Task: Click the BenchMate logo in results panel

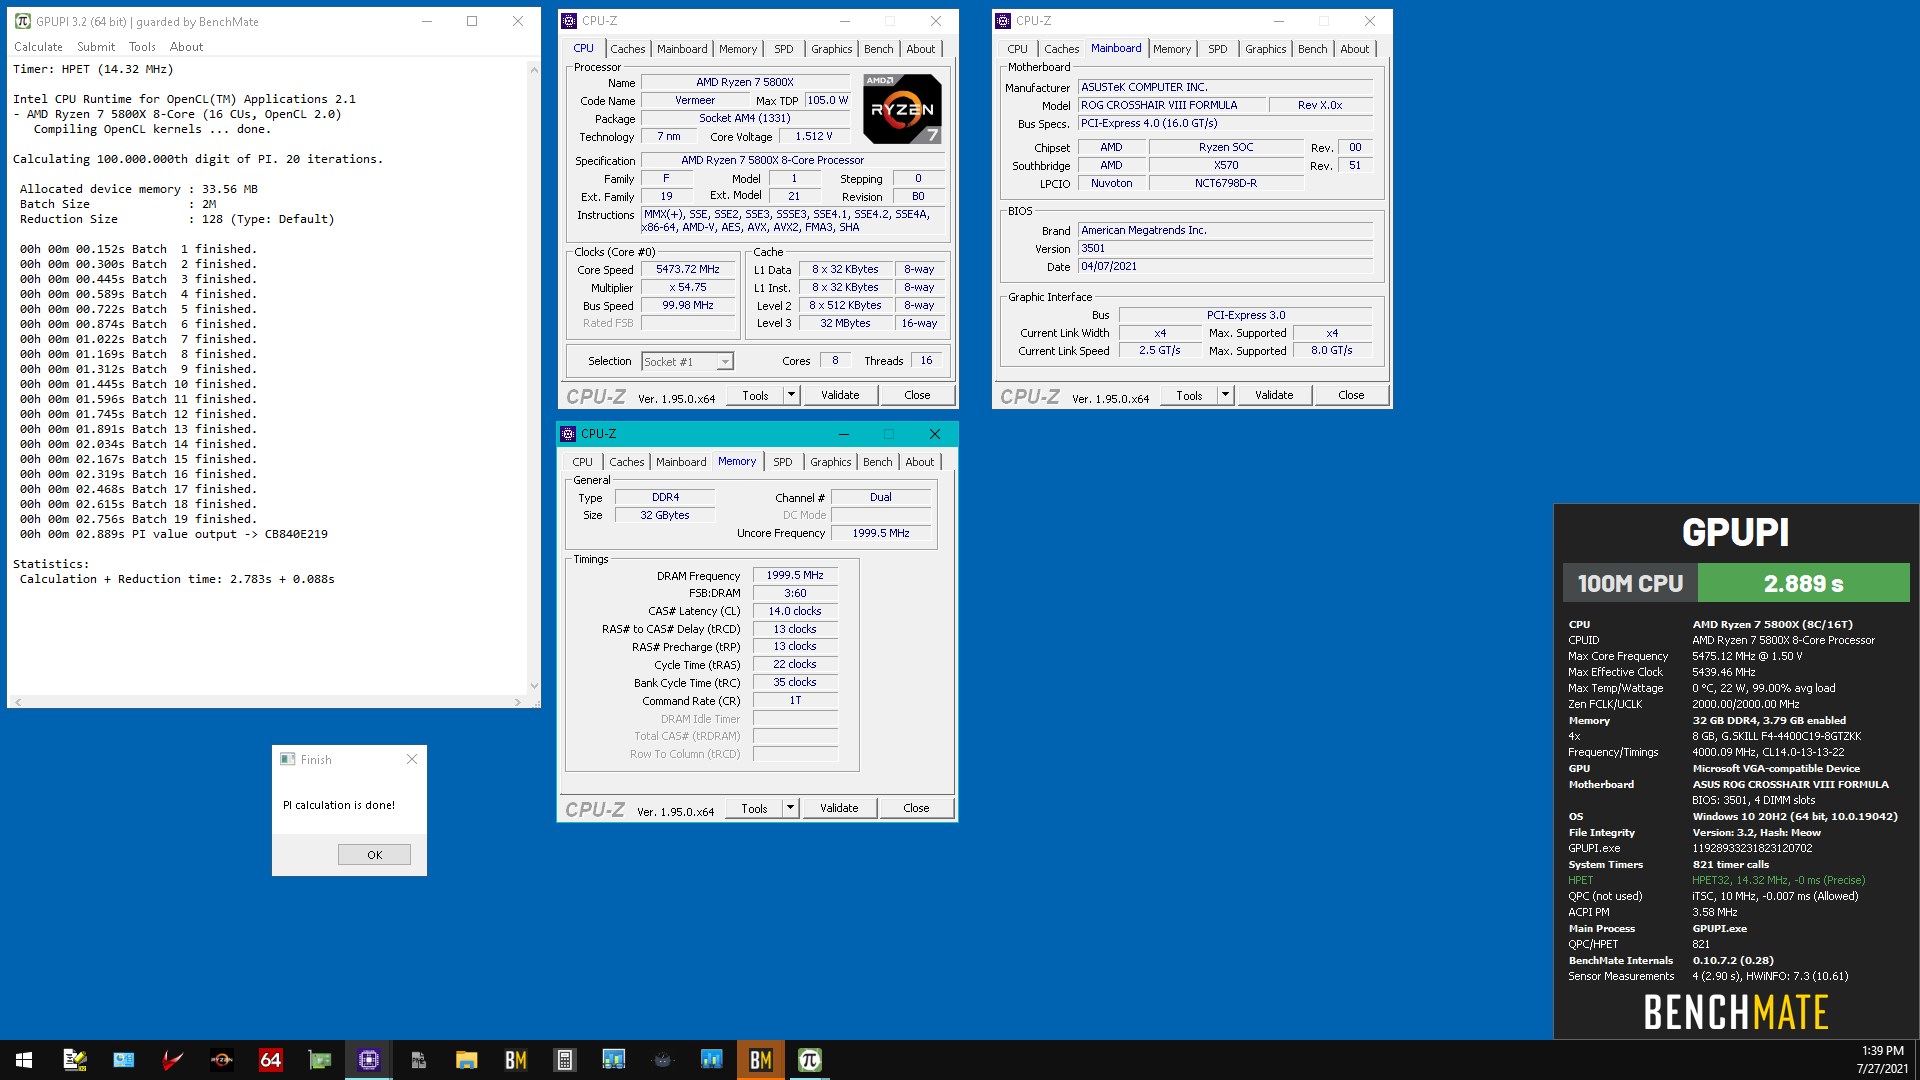Action: click(1736, 1013)
